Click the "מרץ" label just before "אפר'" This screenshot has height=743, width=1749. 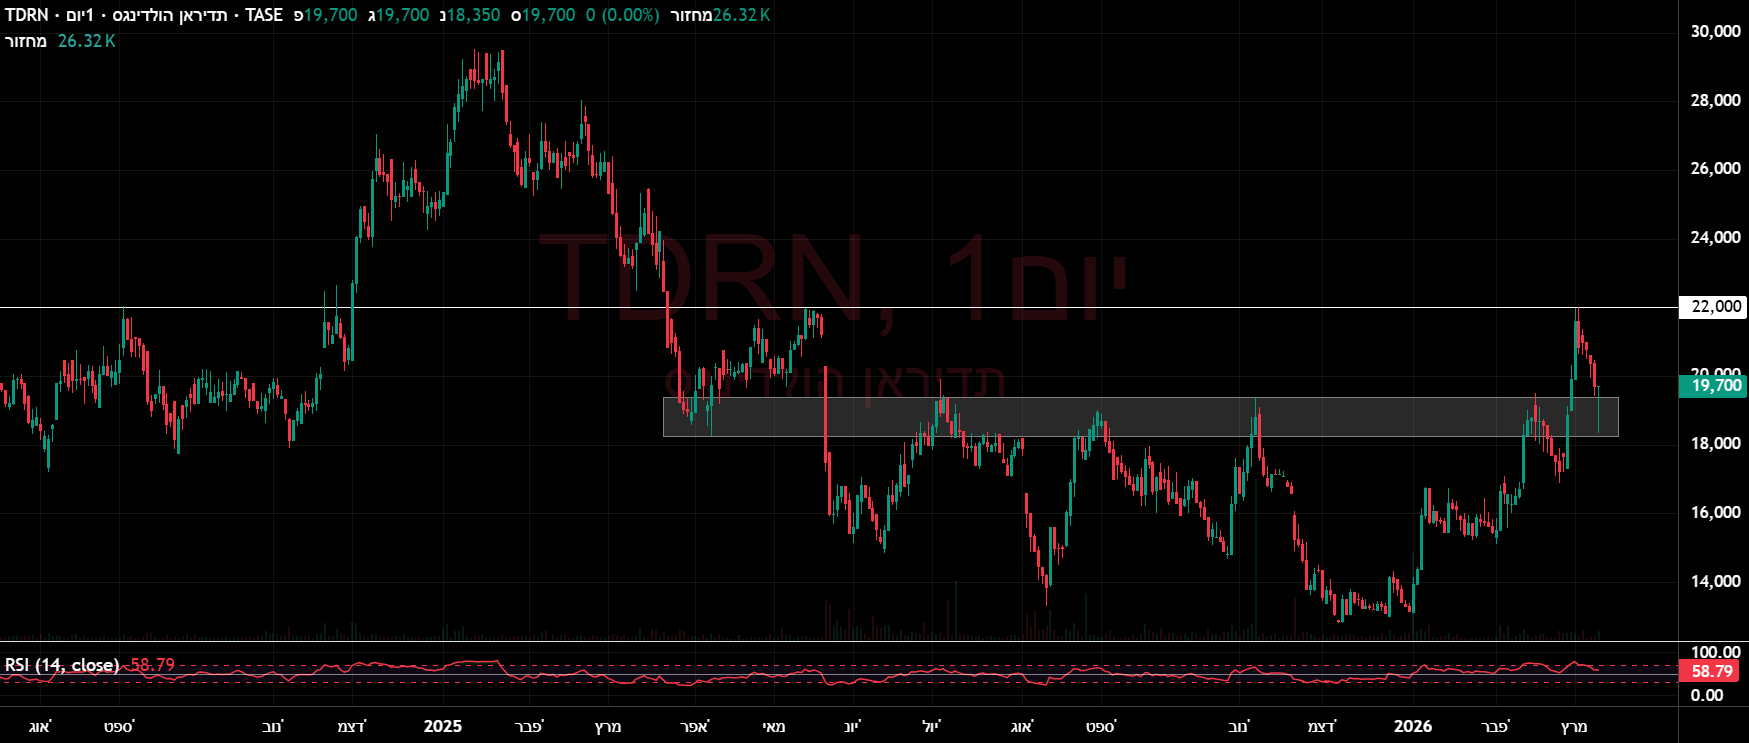click(608, 726)
